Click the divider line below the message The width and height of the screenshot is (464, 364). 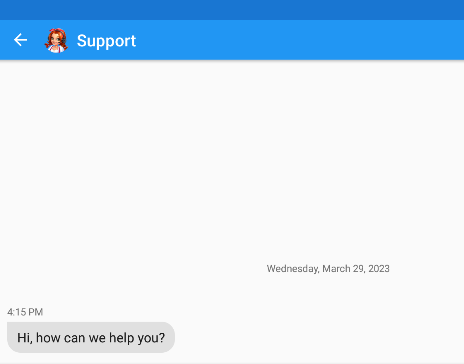232,363
